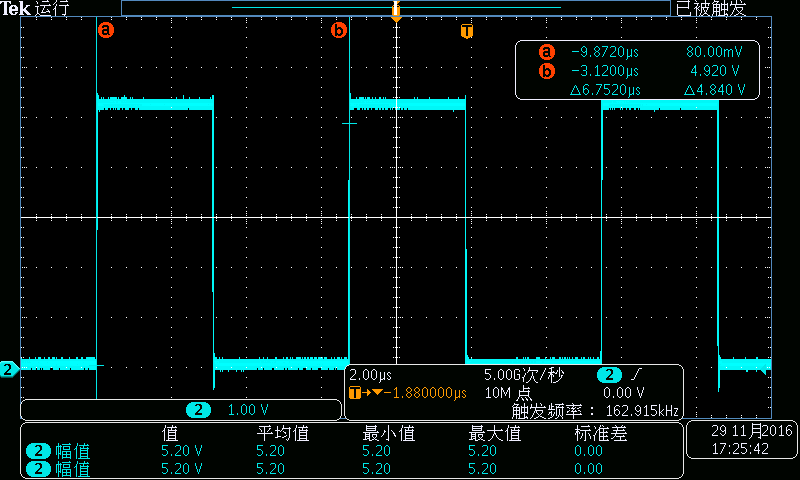800x480 pixels.
Task: Click the 2.00µs timebase readout
Action: click(x=370, y=375)
